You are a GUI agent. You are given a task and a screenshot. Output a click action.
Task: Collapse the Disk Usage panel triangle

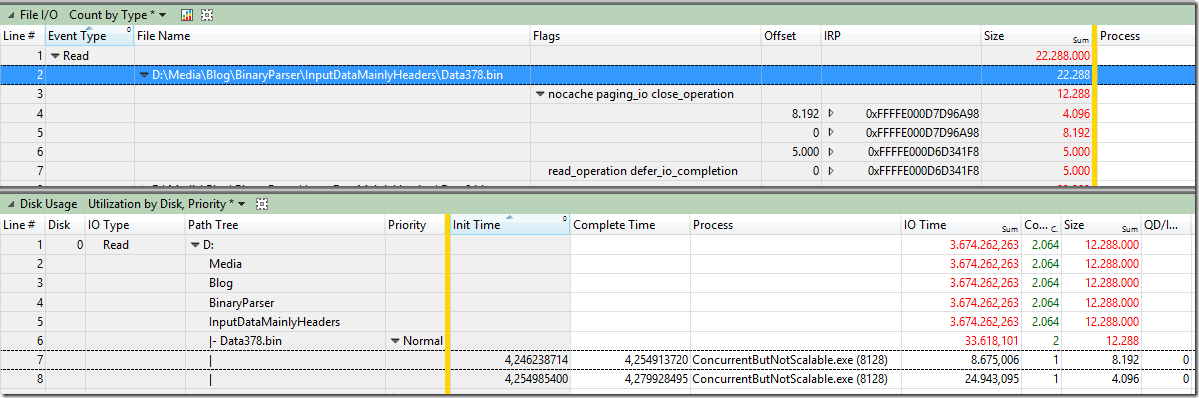pyautogui.click(x=10, y=204)
